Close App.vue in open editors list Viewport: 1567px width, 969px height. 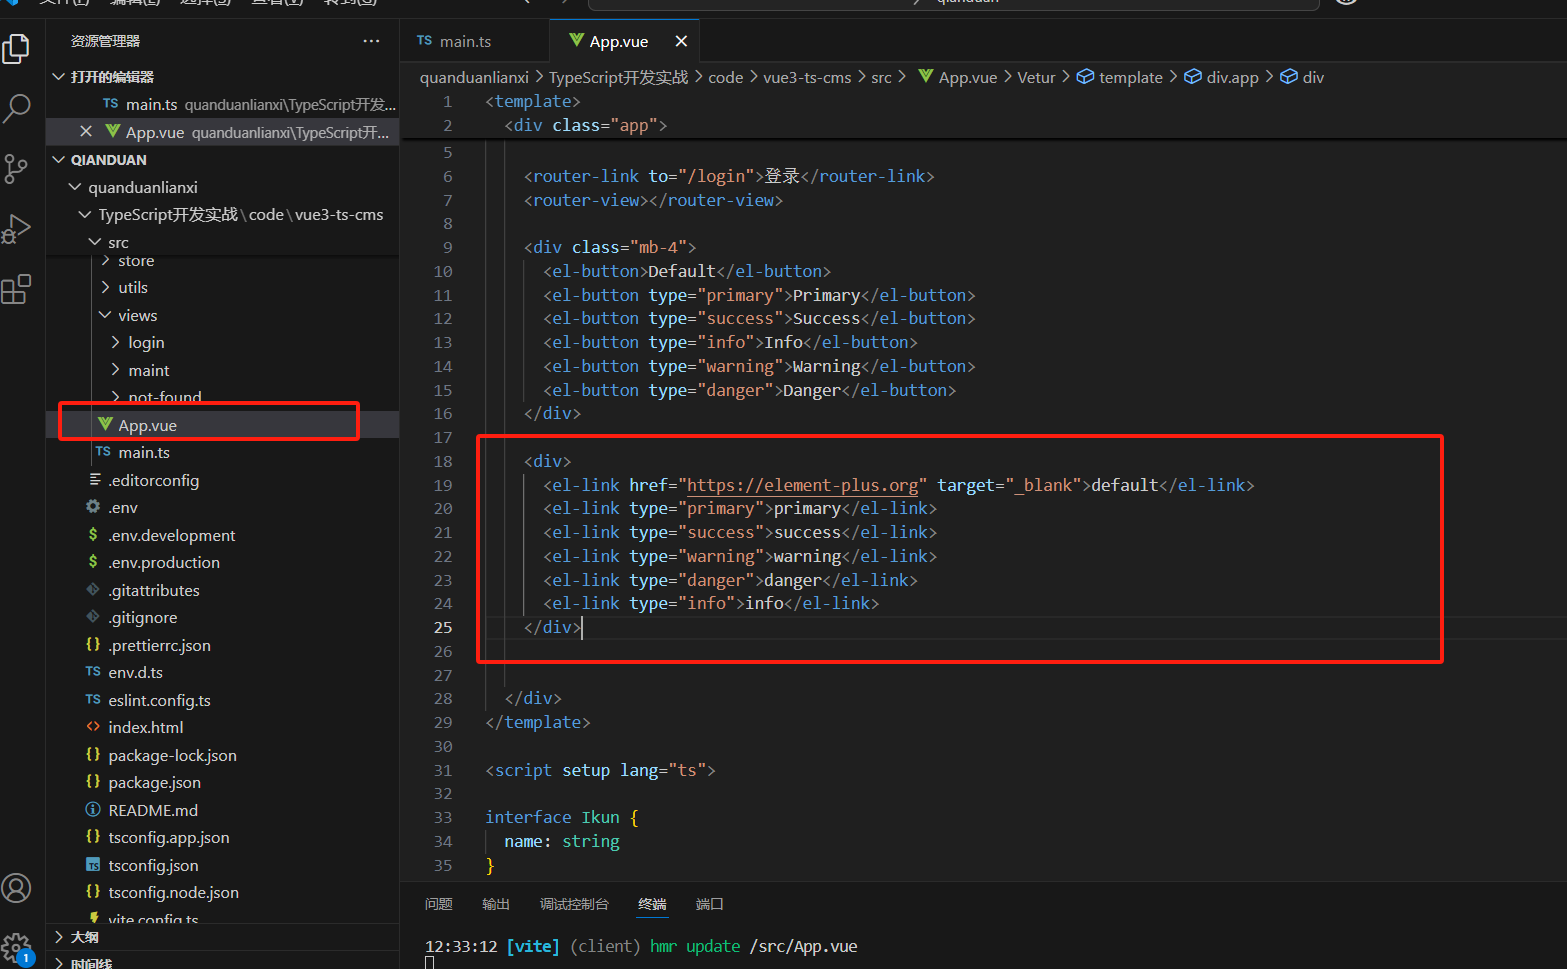coord(86,132)
